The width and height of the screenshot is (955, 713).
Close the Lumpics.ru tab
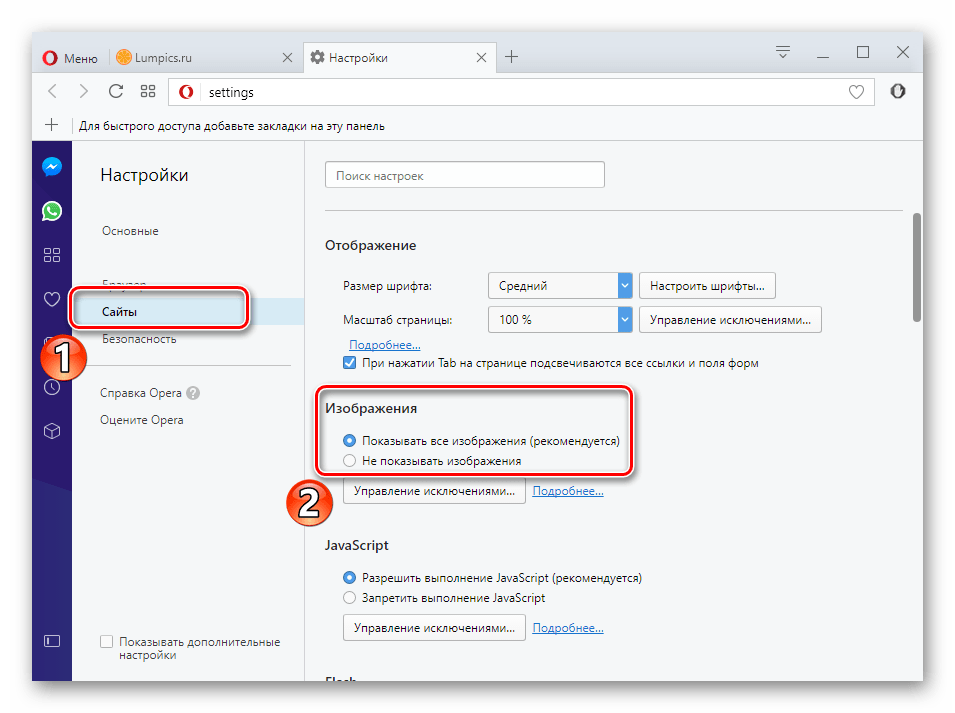[x=287, y=58]
